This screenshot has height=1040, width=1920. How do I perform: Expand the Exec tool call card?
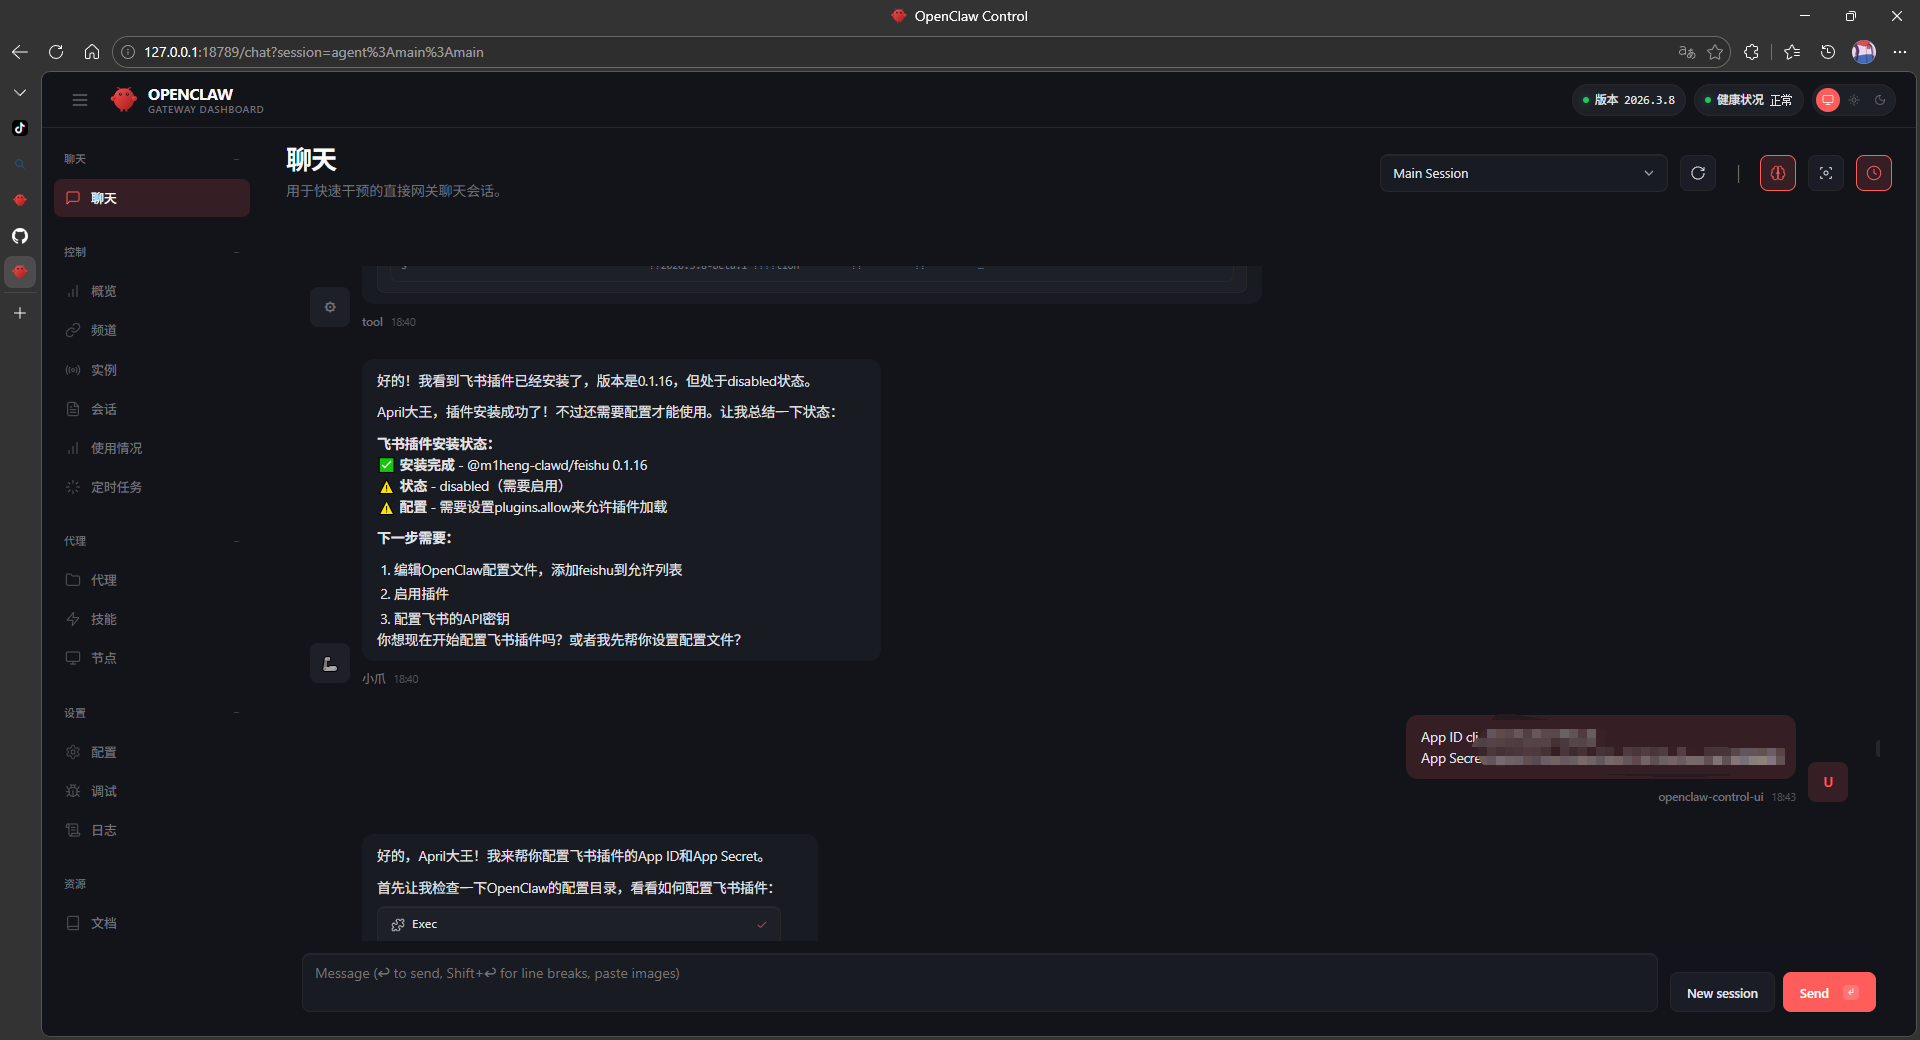click(579, 924)
